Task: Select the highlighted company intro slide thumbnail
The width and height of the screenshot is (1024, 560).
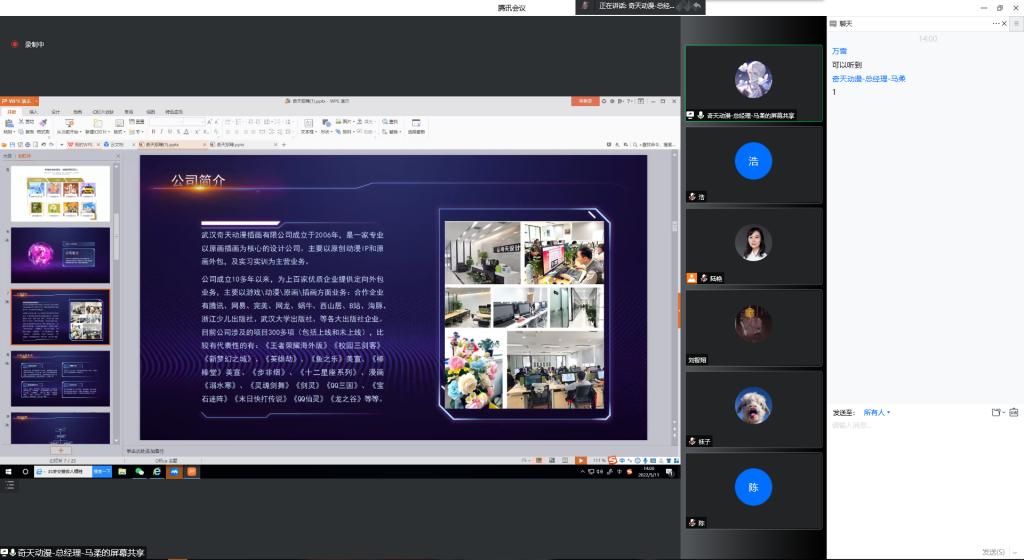Action: coord(61,317)
